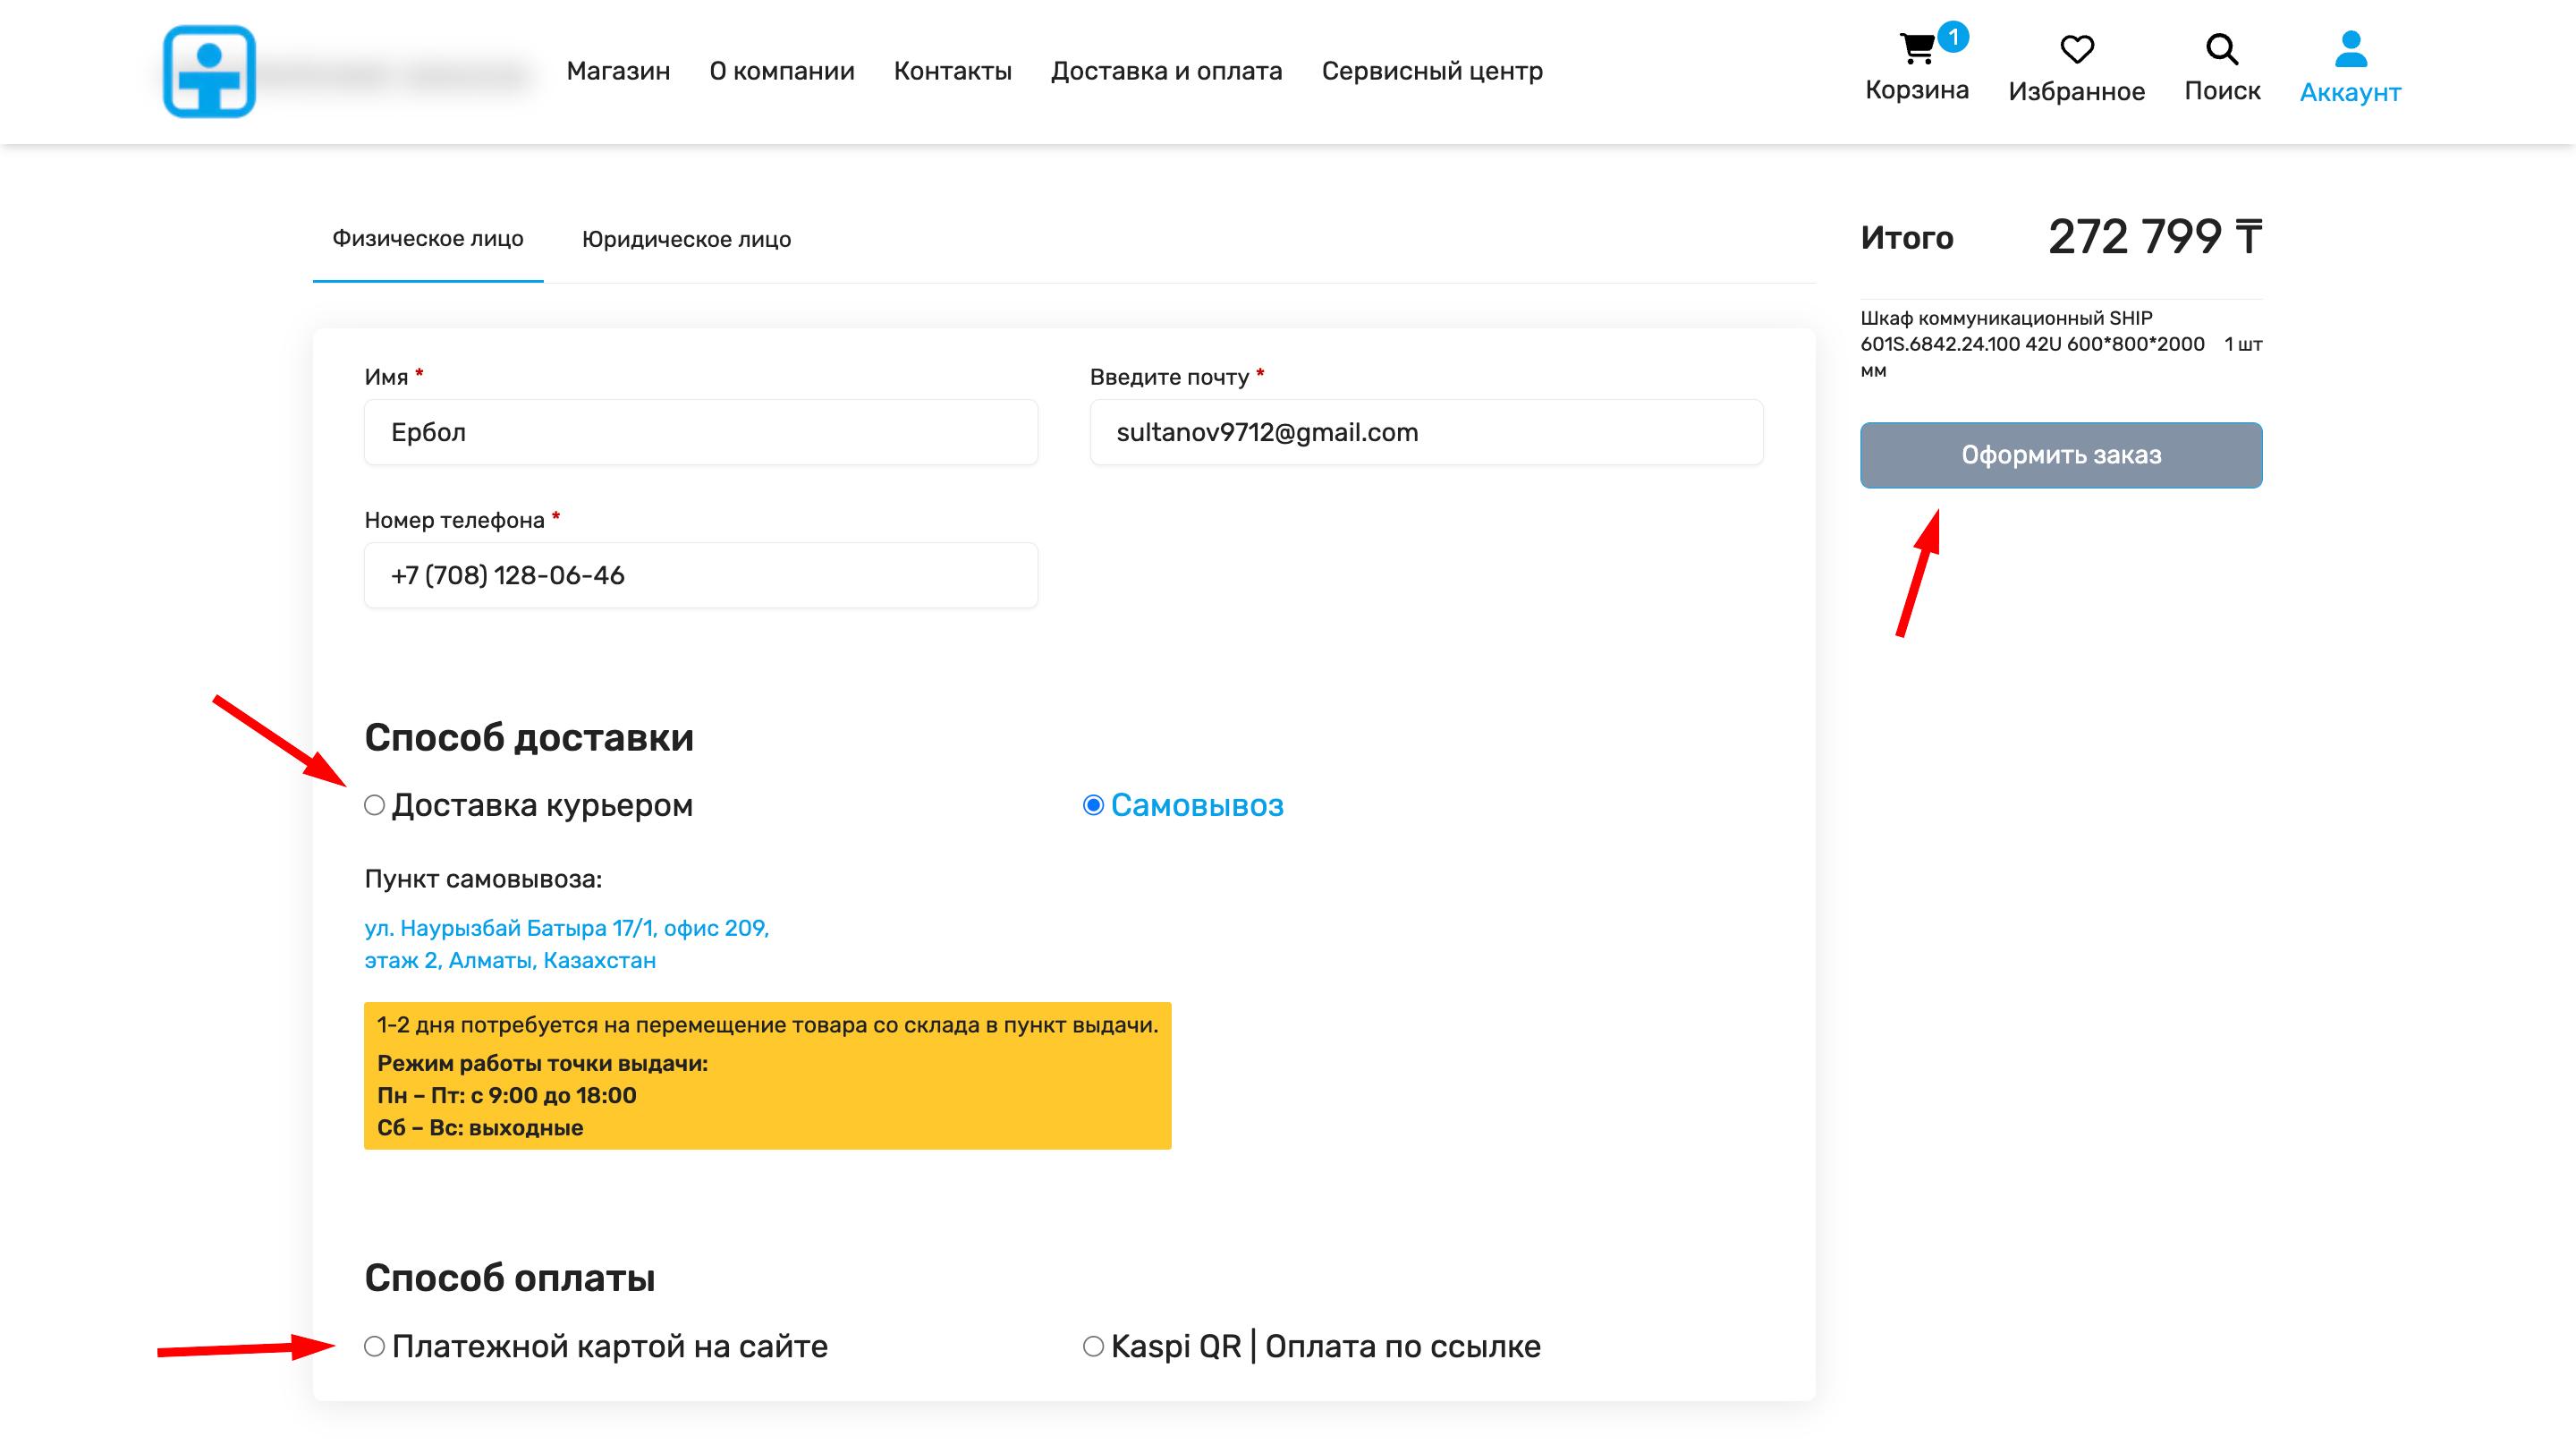The image size is (2576, 1453).
Task: Click the Шкаф коммуникационный SHIP product name
Action: click(2032, 344)
